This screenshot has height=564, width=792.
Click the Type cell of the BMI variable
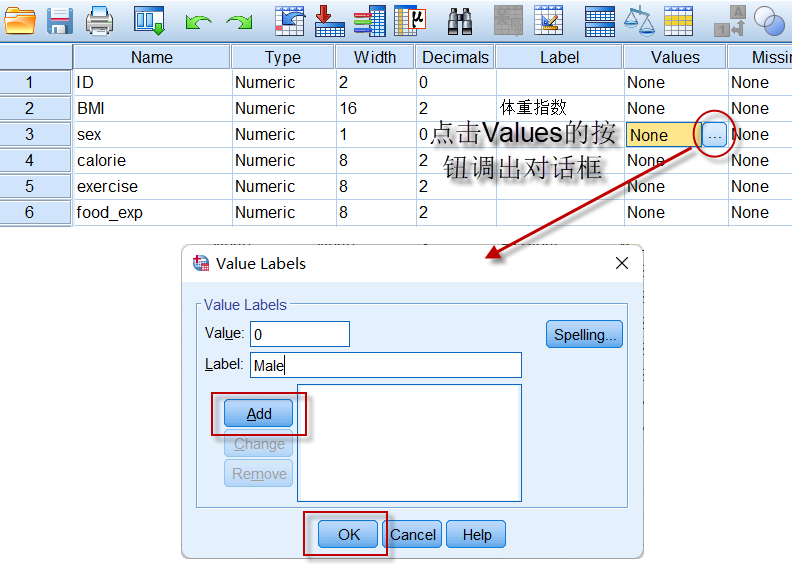[x=282, y=108]
